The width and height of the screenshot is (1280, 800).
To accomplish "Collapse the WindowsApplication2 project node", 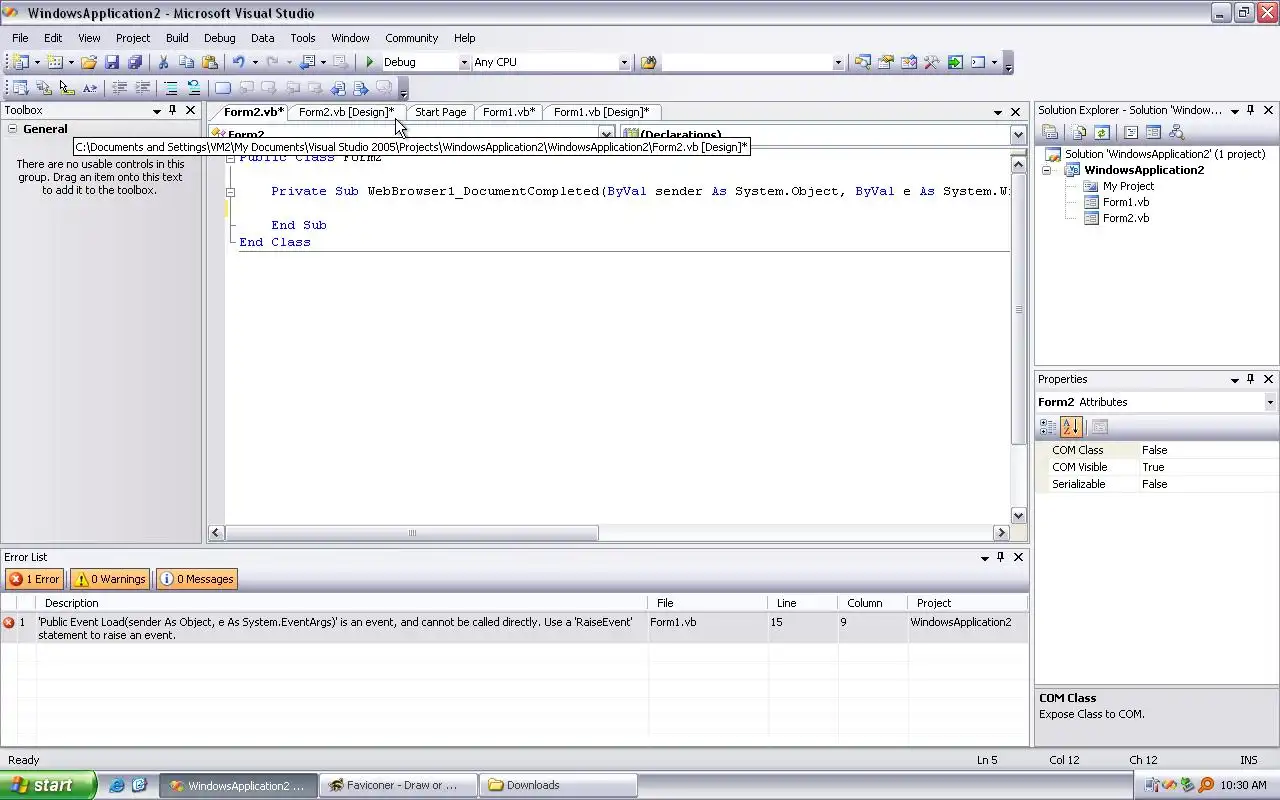I will [x=1047, y=170].
